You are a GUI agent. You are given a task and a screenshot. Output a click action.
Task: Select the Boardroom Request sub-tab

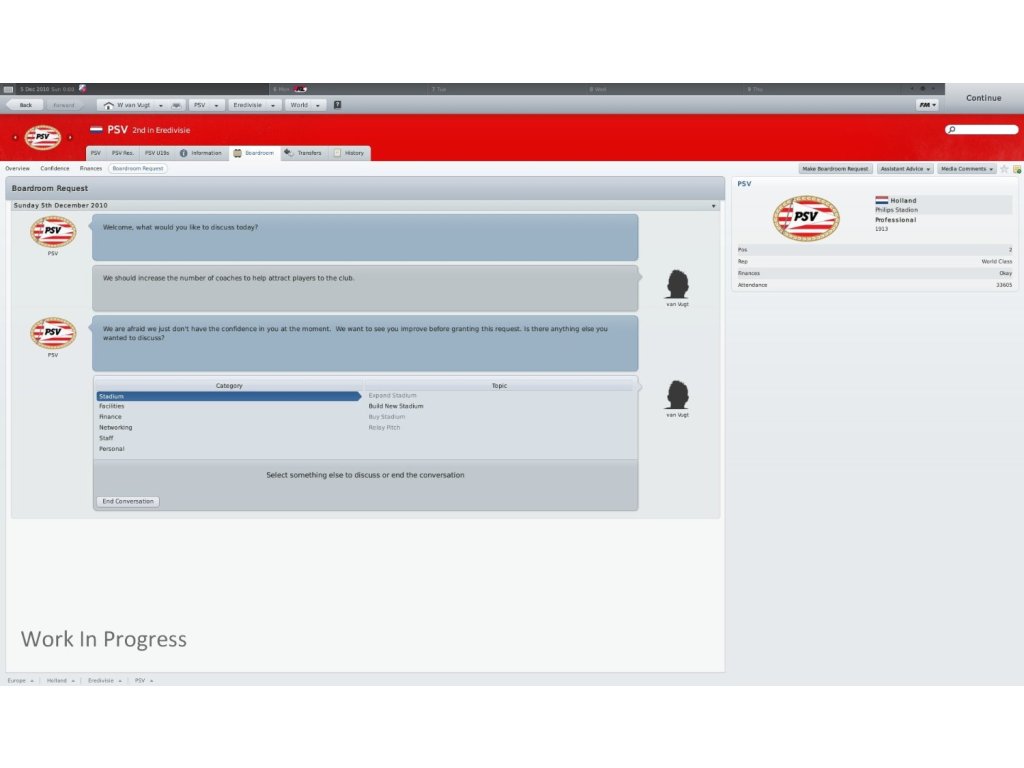tap(138, 168)
